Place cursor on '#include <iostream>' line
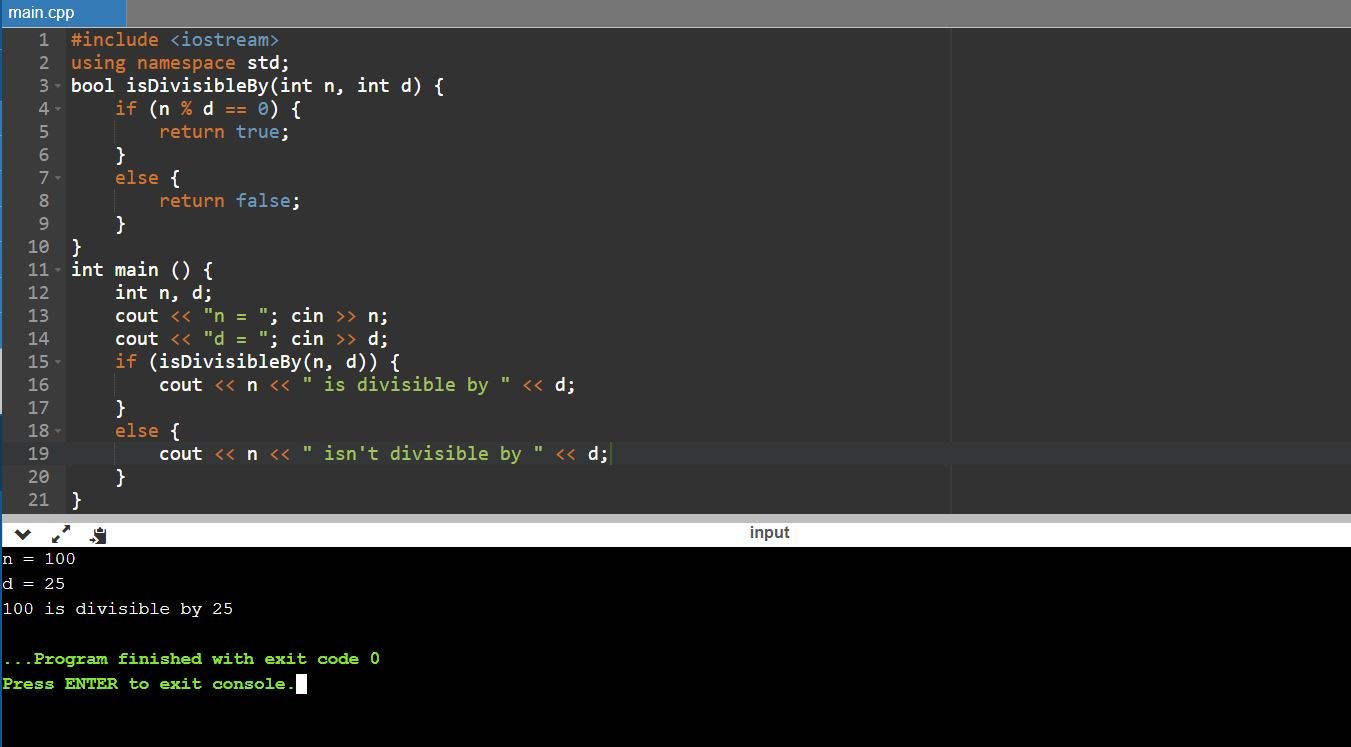 (x=174, y=40)
